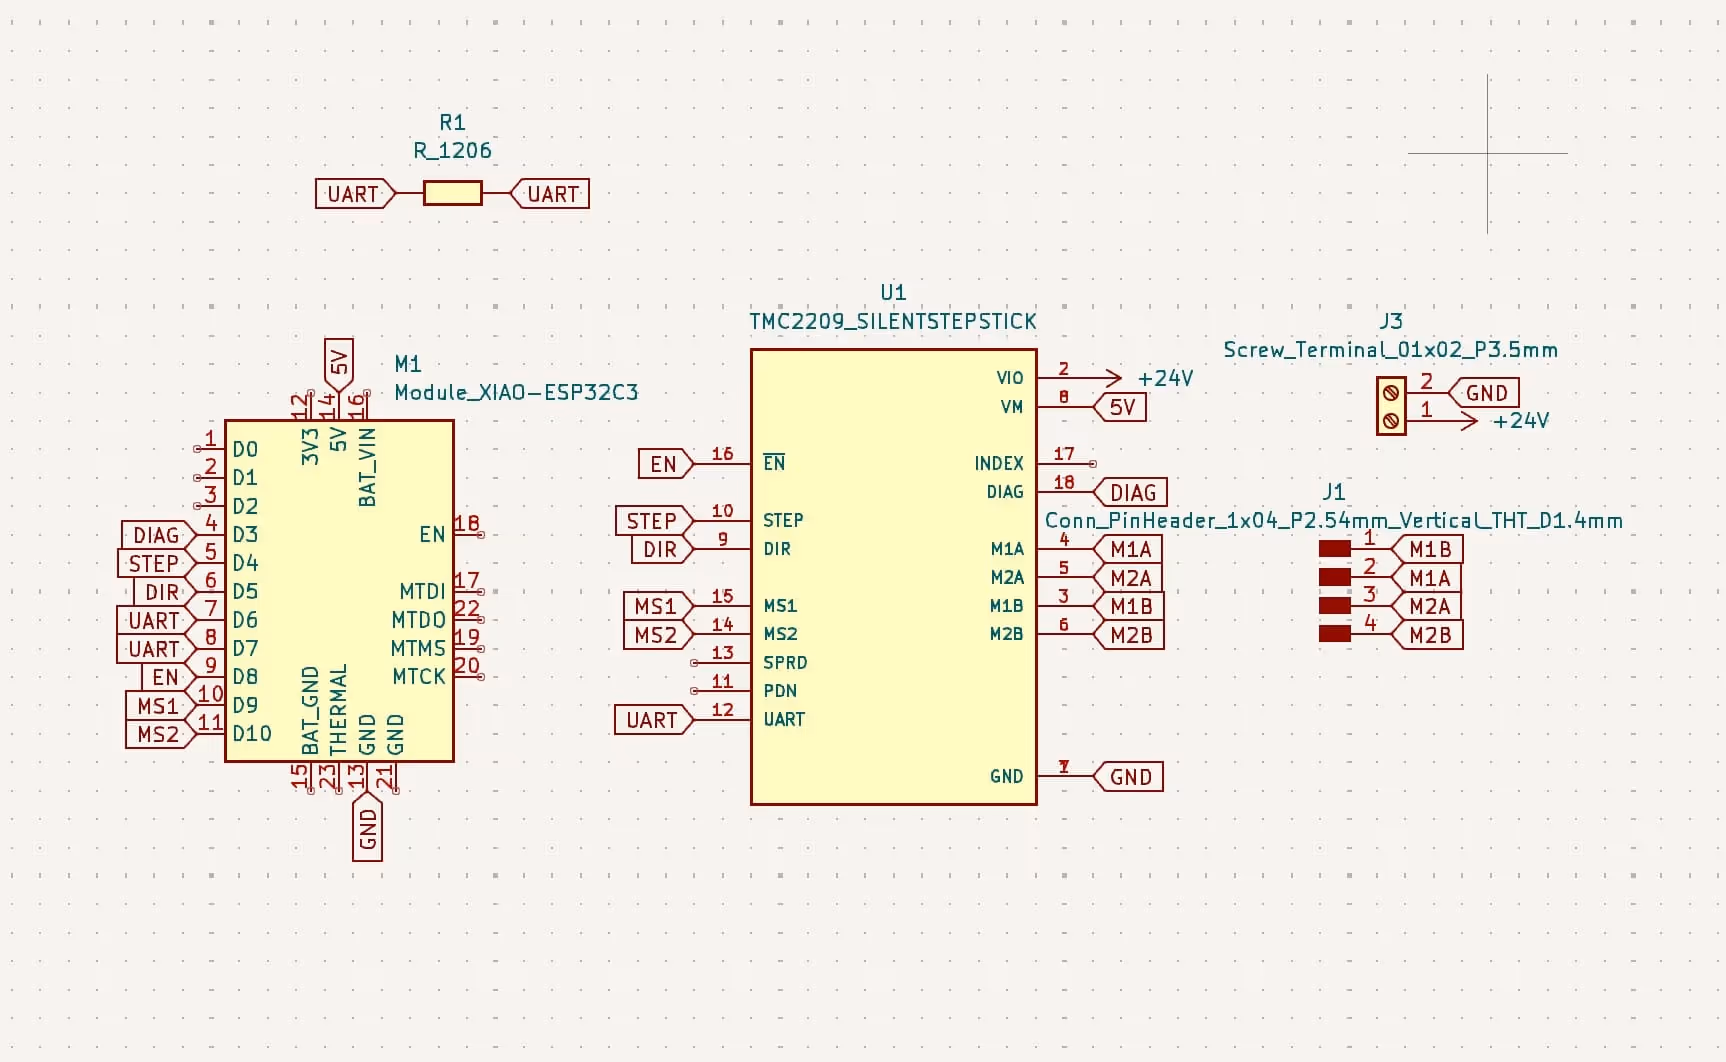Click the J3 screw terminal symbol
The height and width of the screenshot is (1062, 1726).
click(x=1391, y=406)
